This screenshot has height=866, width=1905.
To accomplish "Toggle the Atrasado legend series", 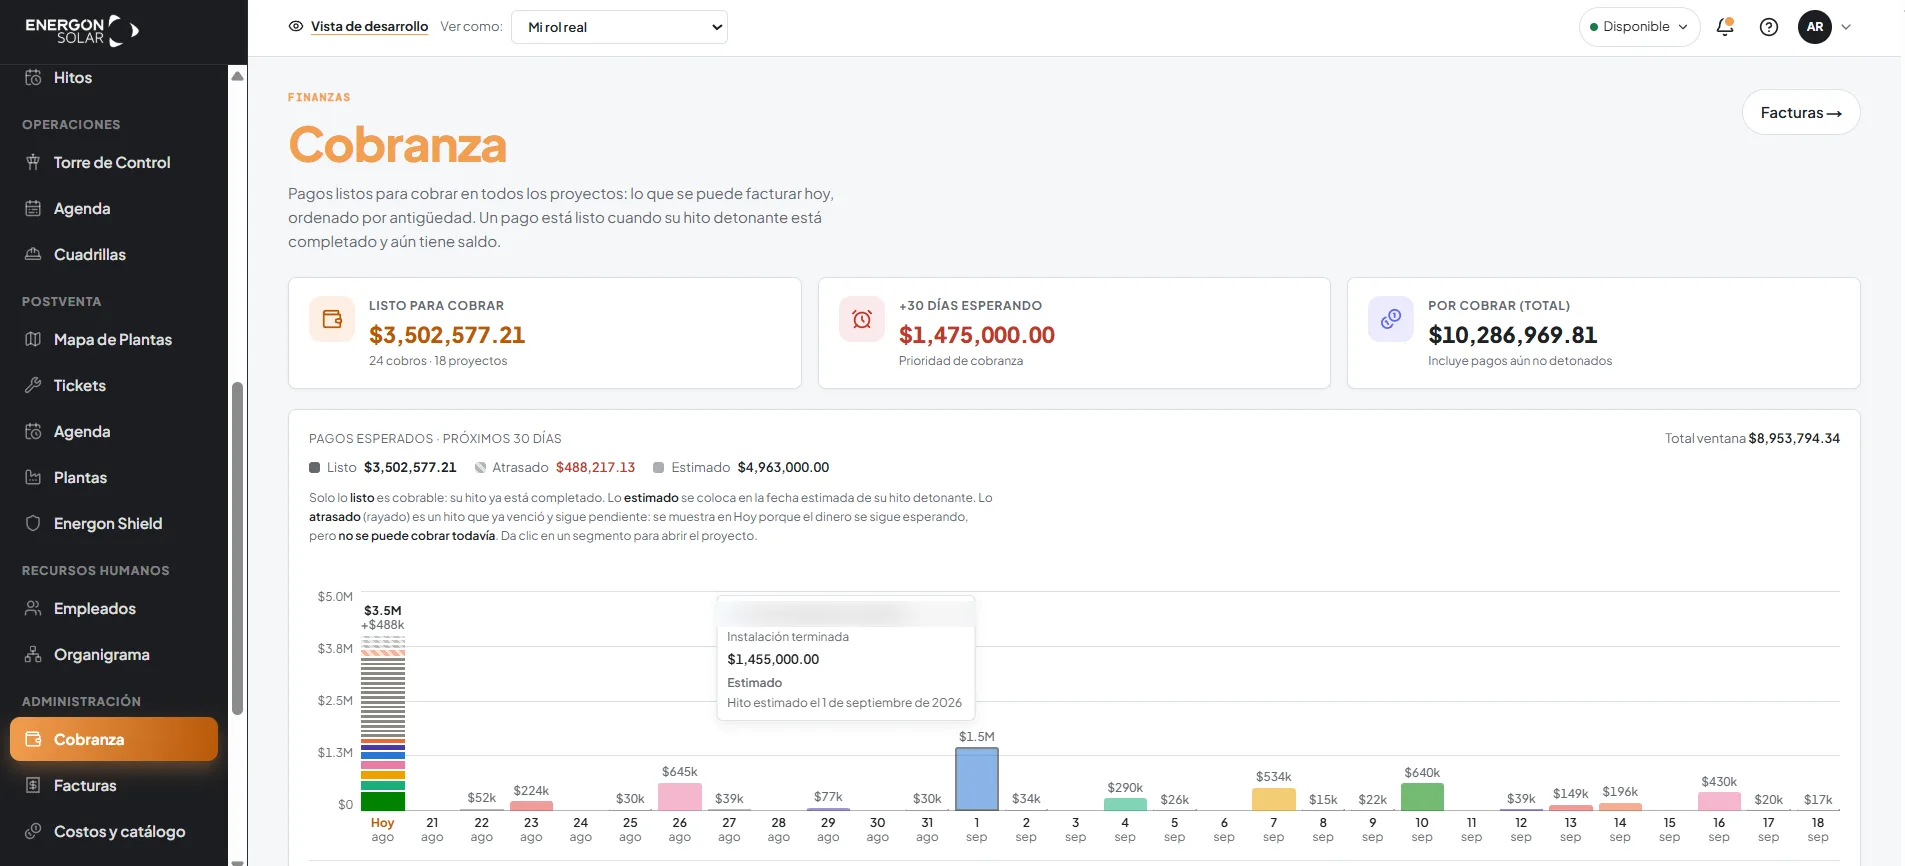I will point(554,467).
